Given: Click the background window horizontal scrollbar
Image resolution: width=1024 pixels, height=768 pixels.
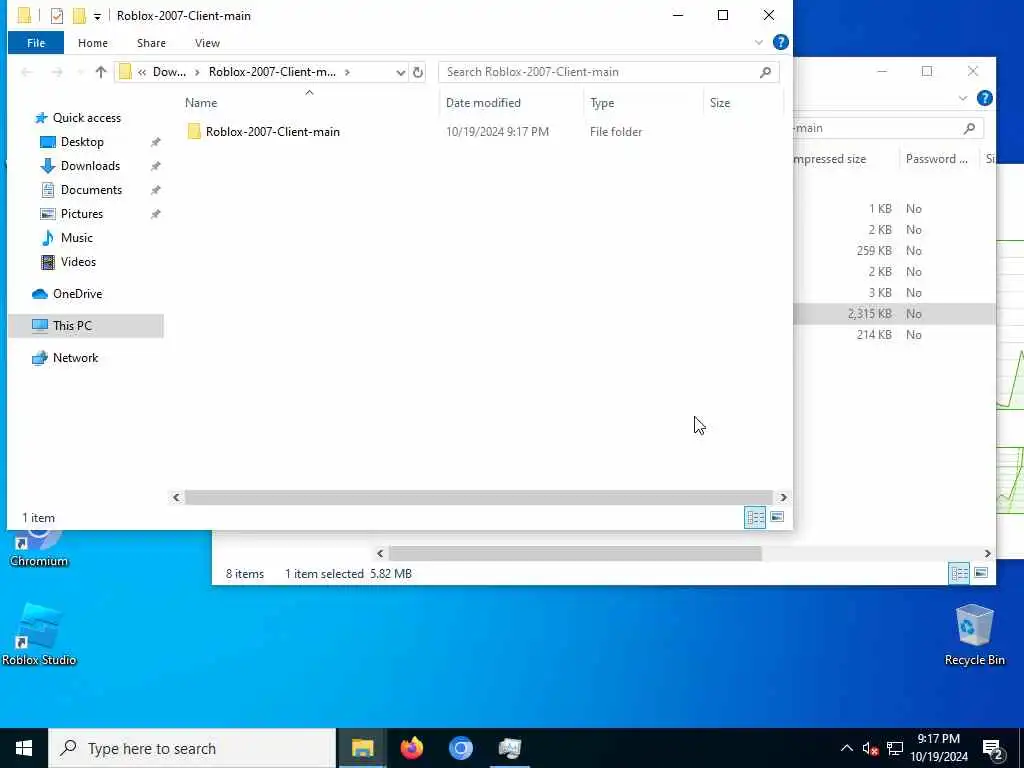Looking at the screenshot, I should 575,554.
